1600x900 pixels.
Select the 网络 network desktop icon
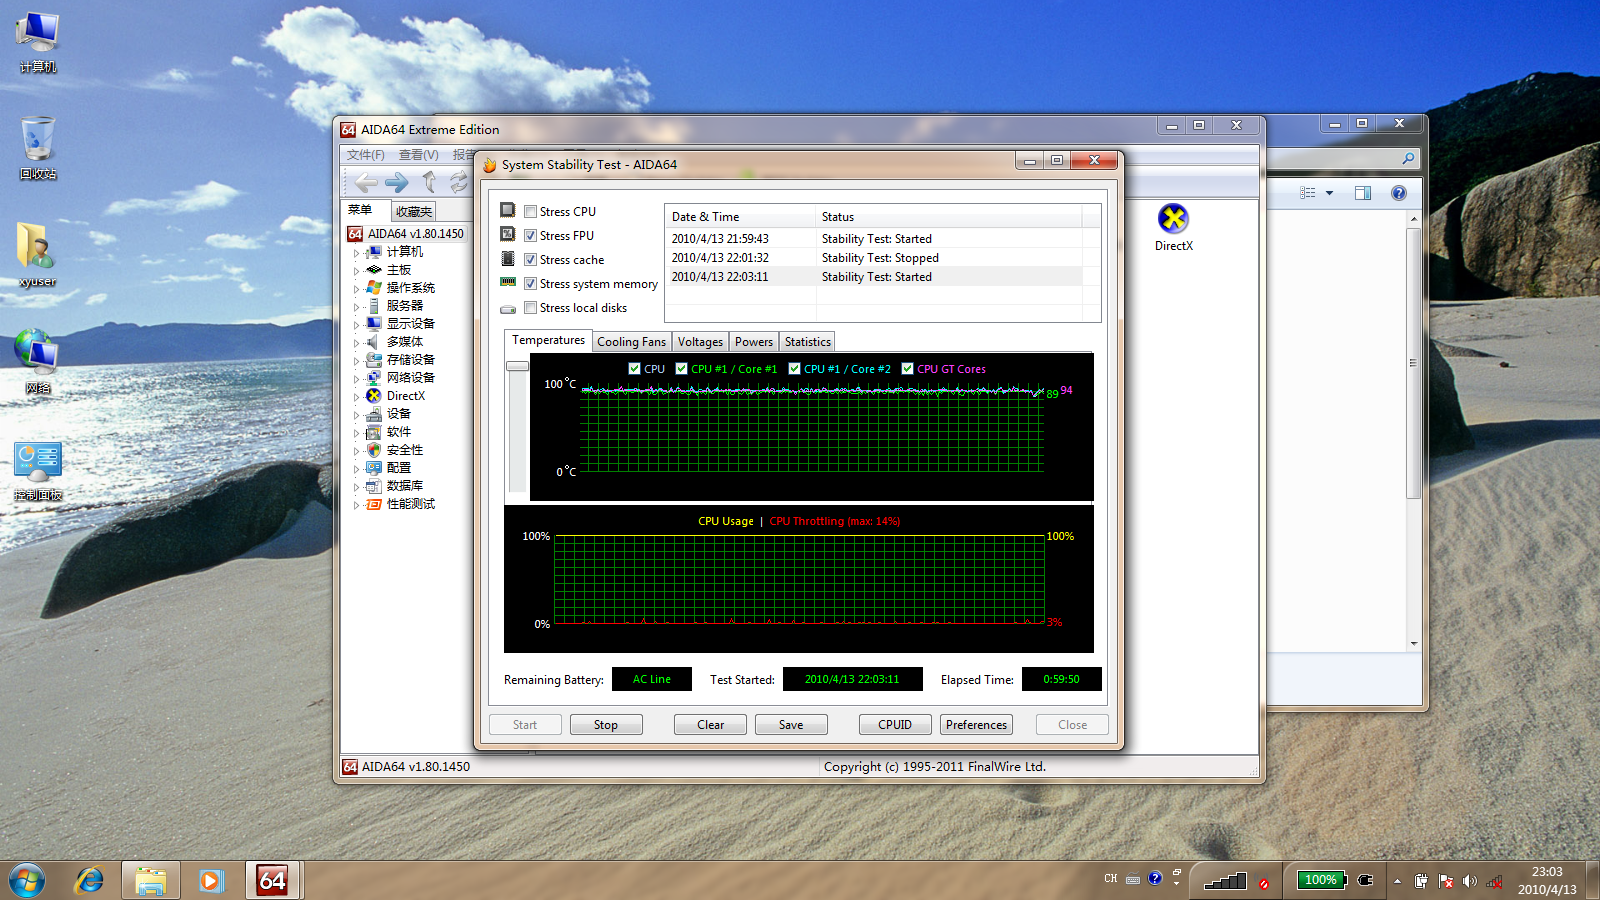pyautogui.click(x=37, y=361)
